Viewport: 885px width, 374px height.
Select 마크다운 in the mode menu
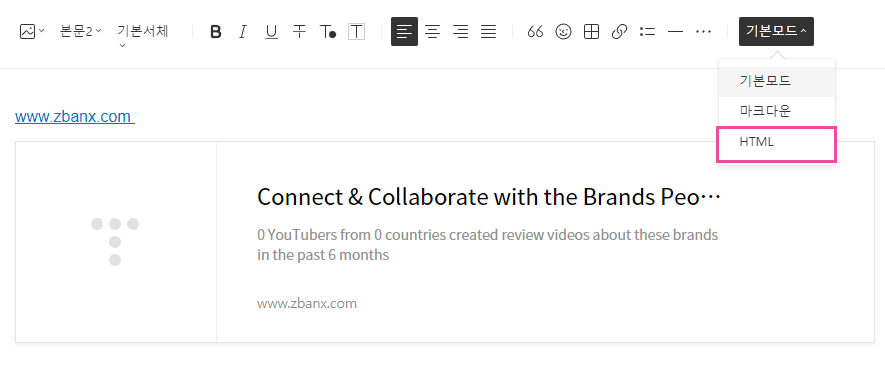776,111
